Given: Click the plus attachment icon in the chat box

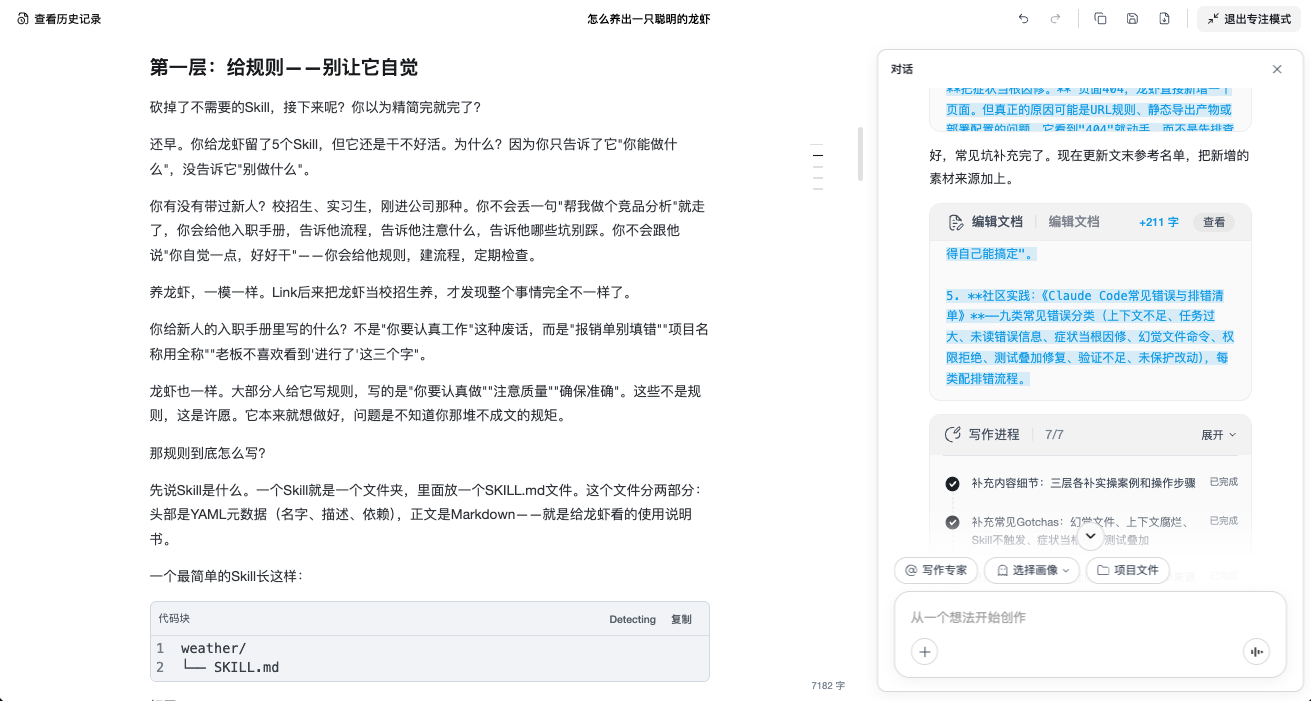Looking at the screenshot, I should (x=925, y=652).
